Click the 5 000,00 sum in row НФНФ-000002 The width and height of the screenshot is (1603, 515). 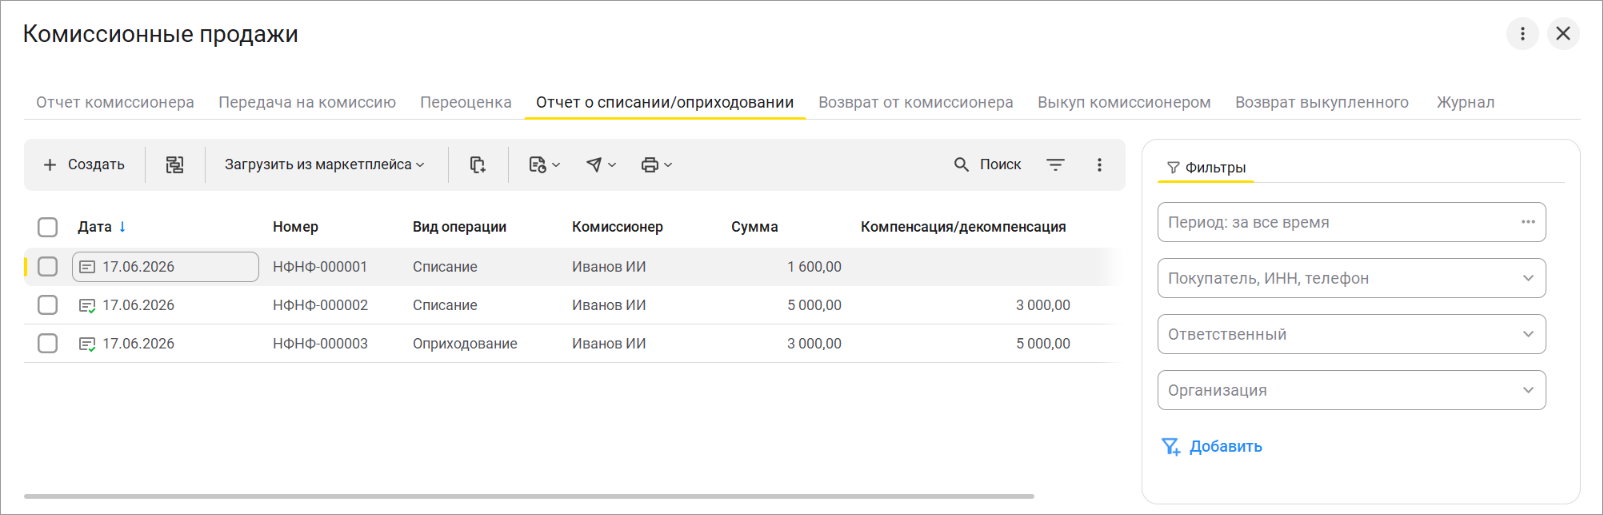[x=814, y=305]
